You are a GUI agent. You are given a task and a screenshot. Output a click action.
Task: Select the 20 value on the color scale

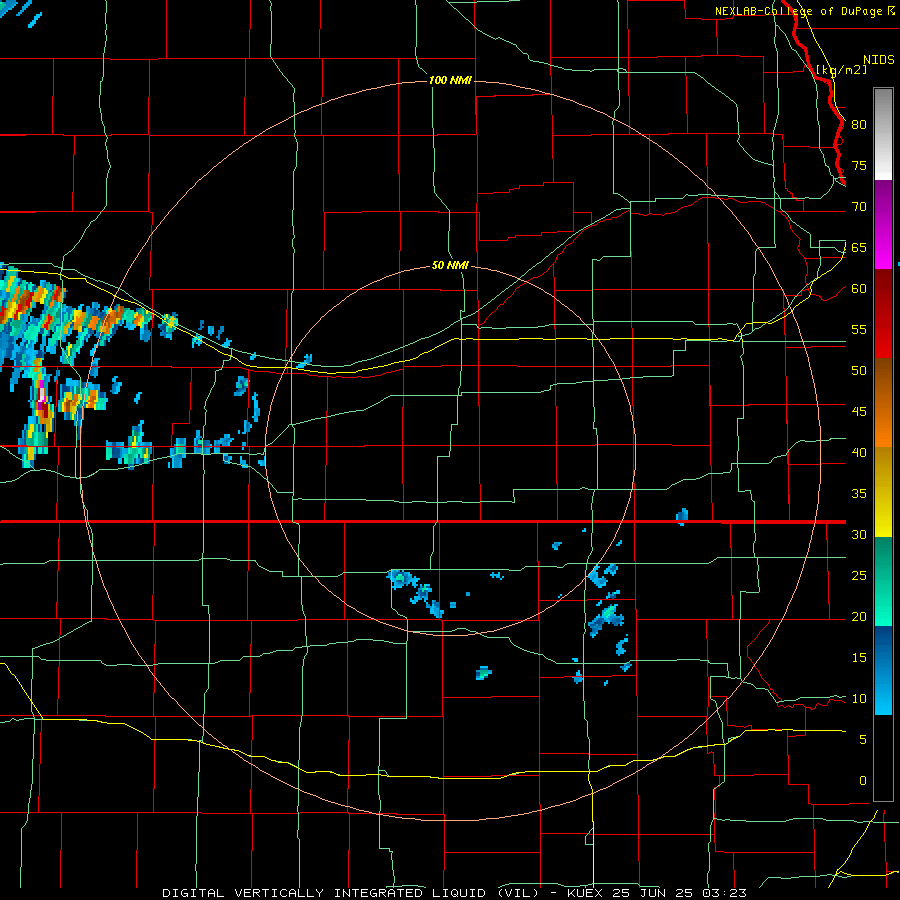tap(859, 617)
